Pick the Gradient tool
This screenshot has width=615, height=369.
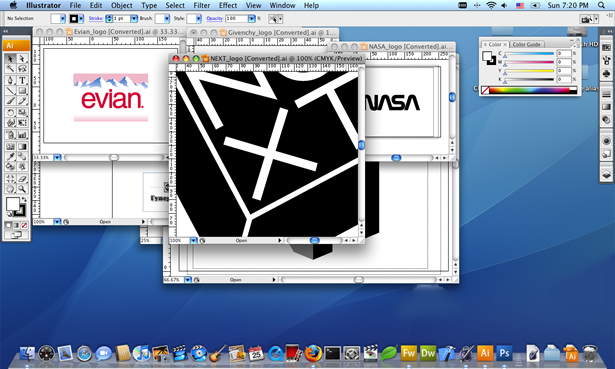click(x=22, y=147)
